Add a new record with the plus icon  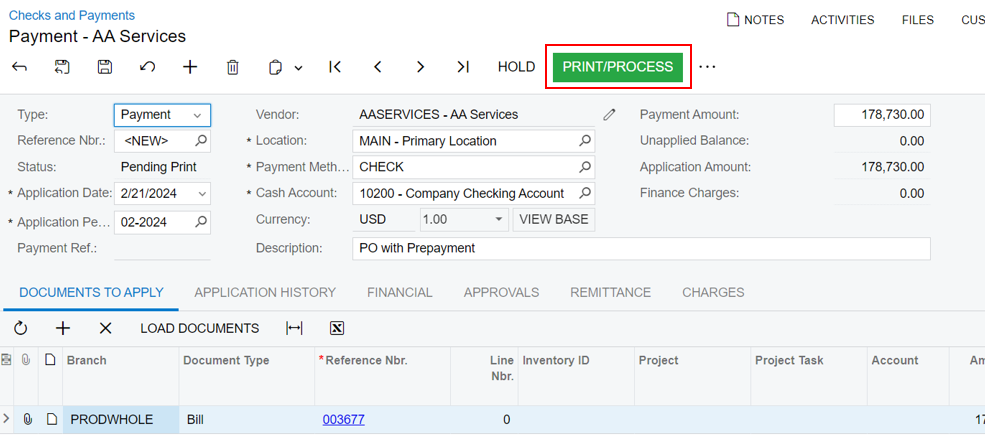190,67
